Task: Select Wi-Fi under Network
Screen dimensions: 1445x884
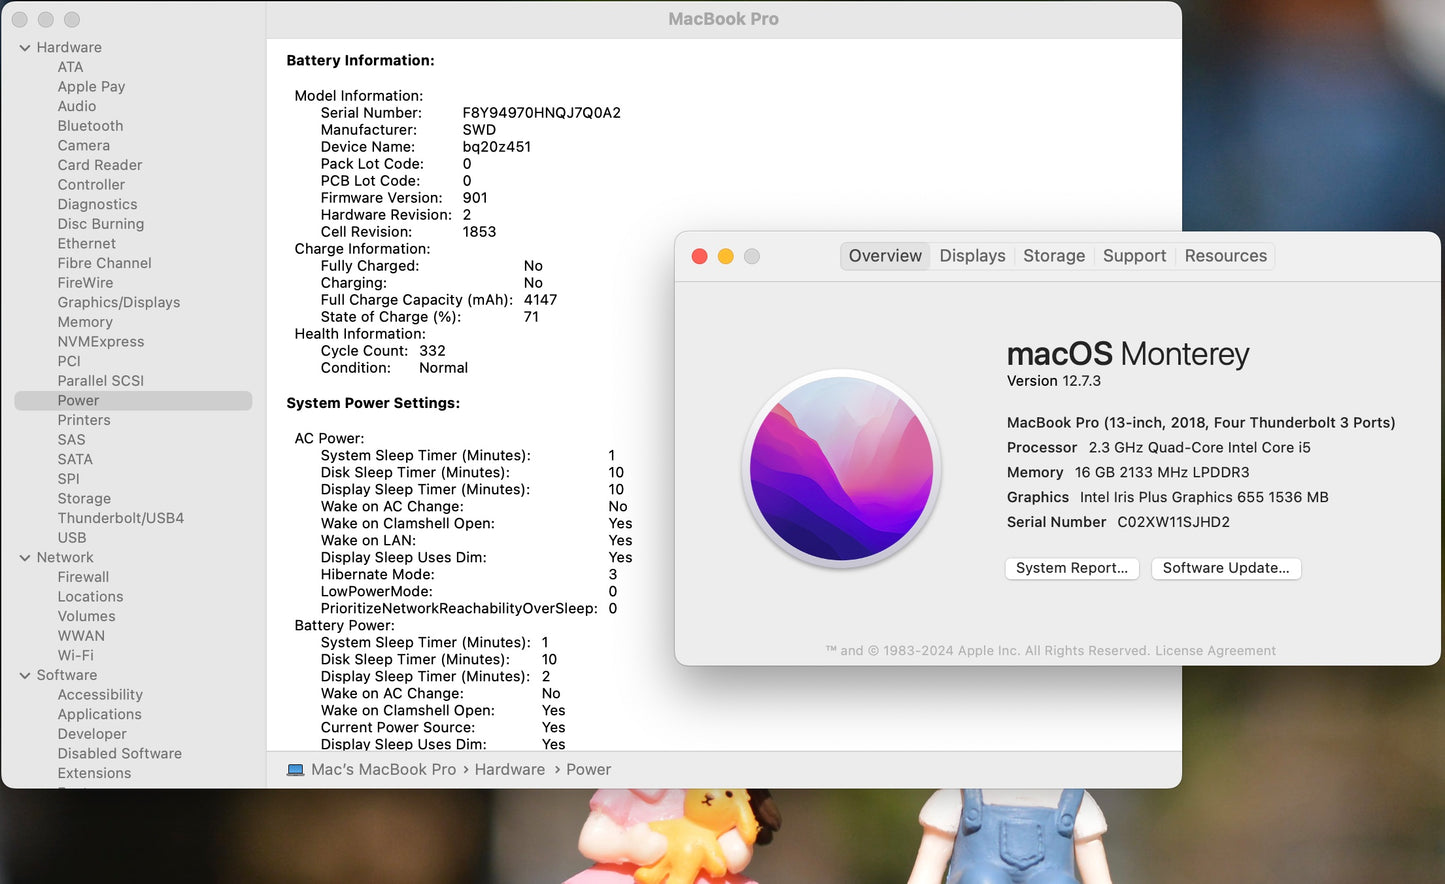Action: click(75, 656)
